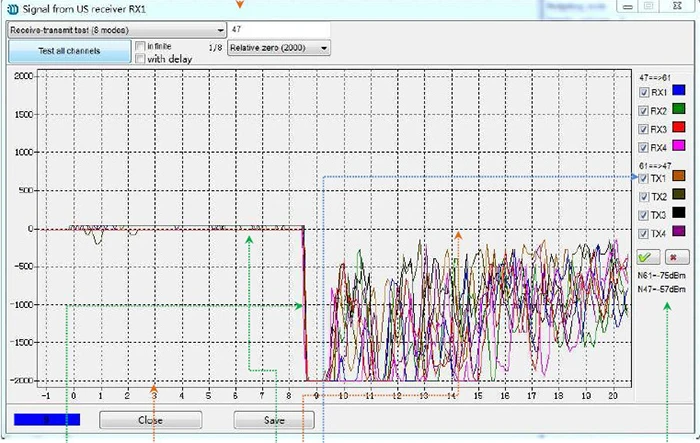Screen dimensions: 700x443
Task: Enable the 'in finite' checkbox
Action: (140, 46)
